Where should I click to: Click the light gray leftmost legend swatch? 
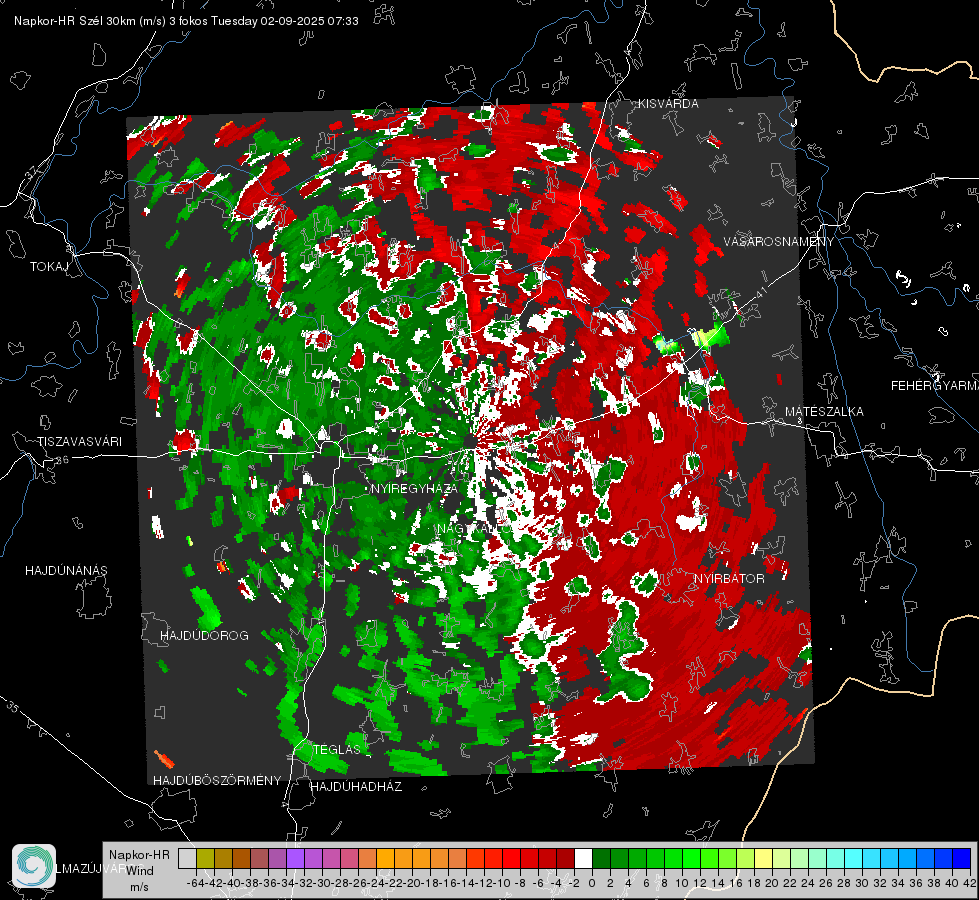pos(187,858)
